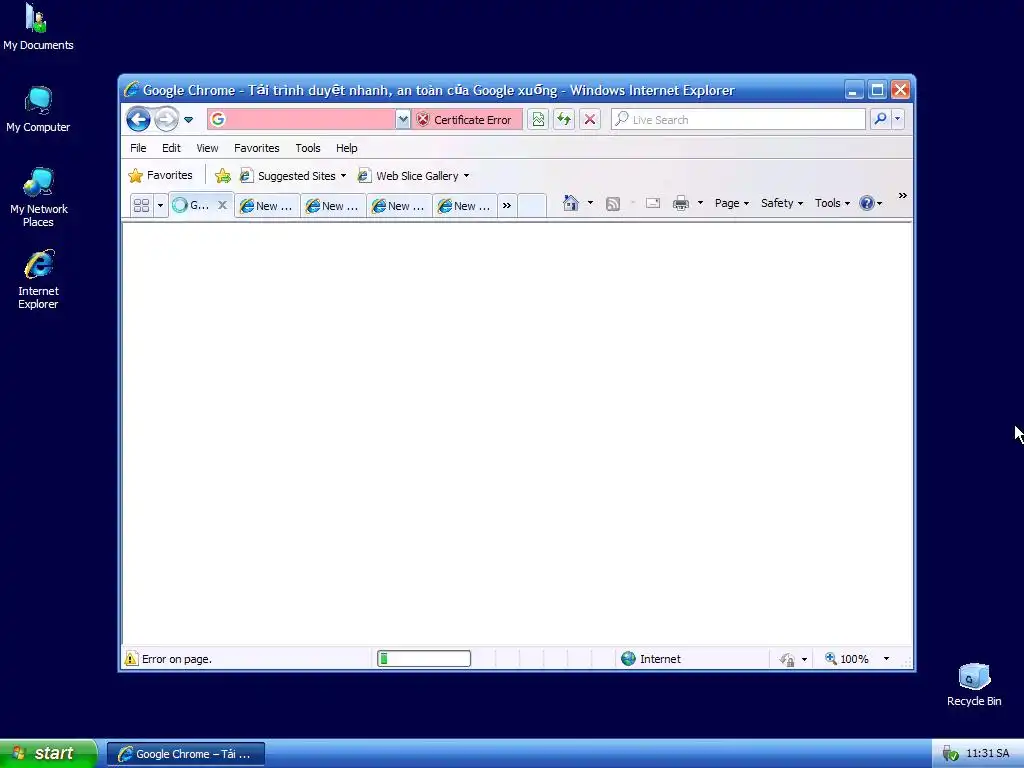This screenshot has width=1024, height=768.
Task: Open the File menu
Action: (138, 148)
